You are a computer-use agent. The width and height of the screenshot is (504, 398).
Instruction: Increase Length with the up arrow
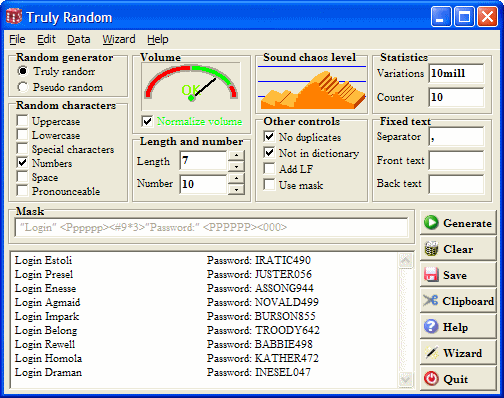tap(236, 155)
